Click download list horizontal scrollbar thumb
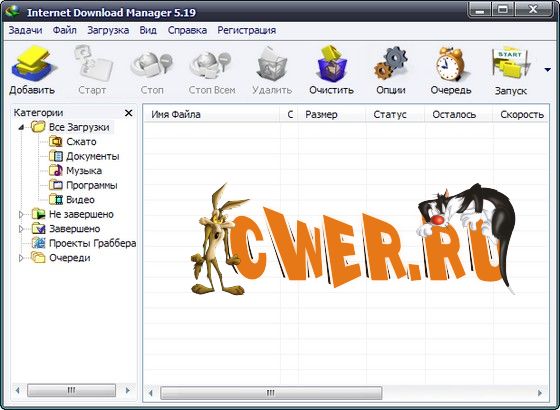The height and width of the screenshot is (410, 560). point(271,393)
